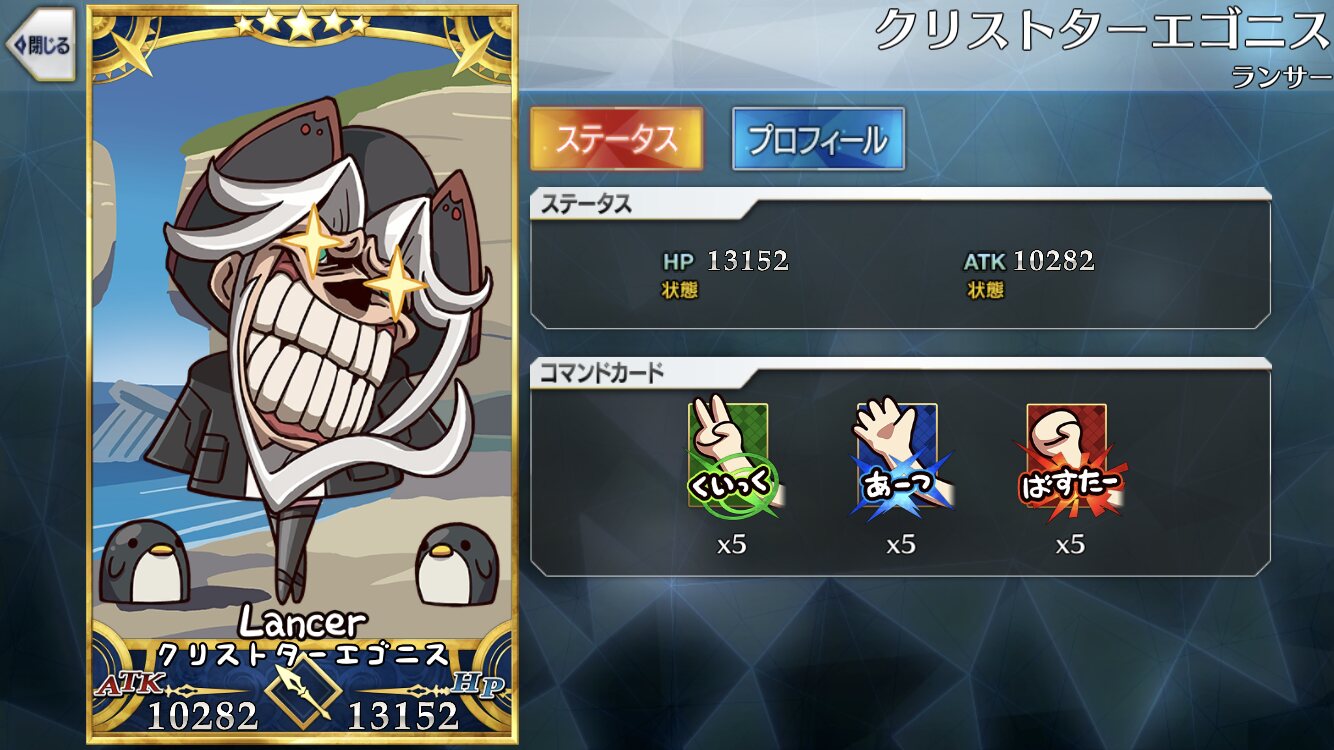This screenshot has width=1334, height=750.
Task: Tap the servant card illustration
Action: coord(302,375)
